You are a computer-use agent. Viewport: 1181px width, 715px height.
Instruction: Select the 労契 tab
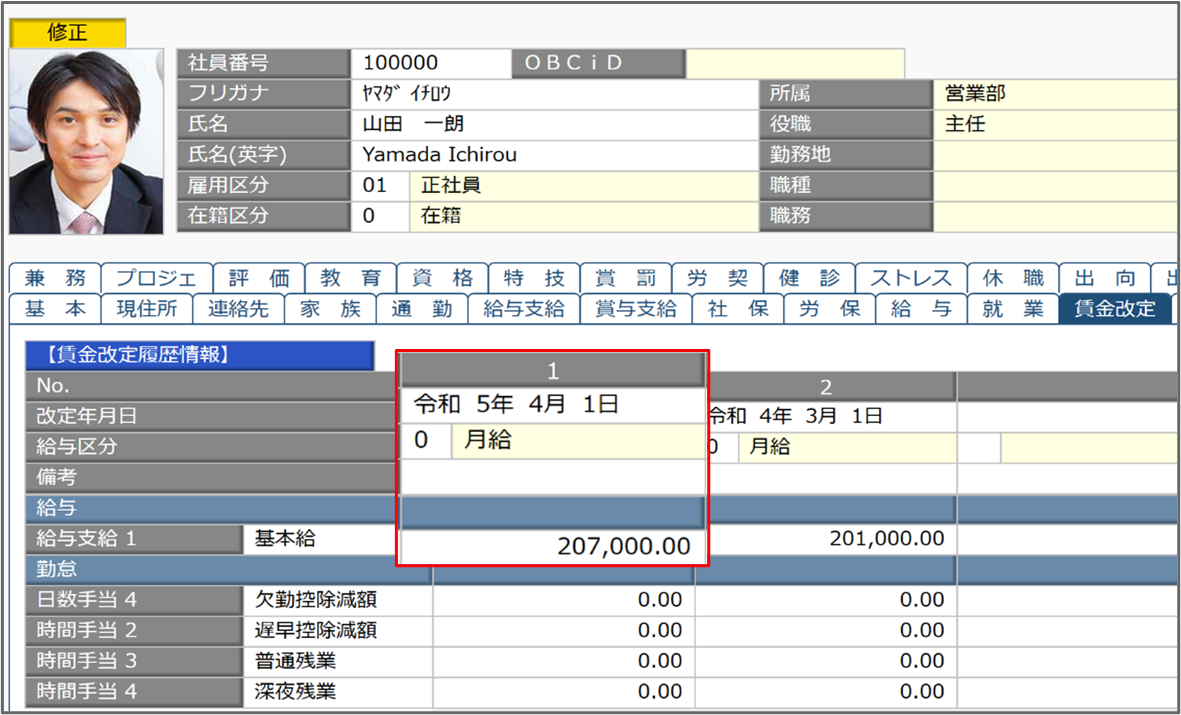coord(718,278)
